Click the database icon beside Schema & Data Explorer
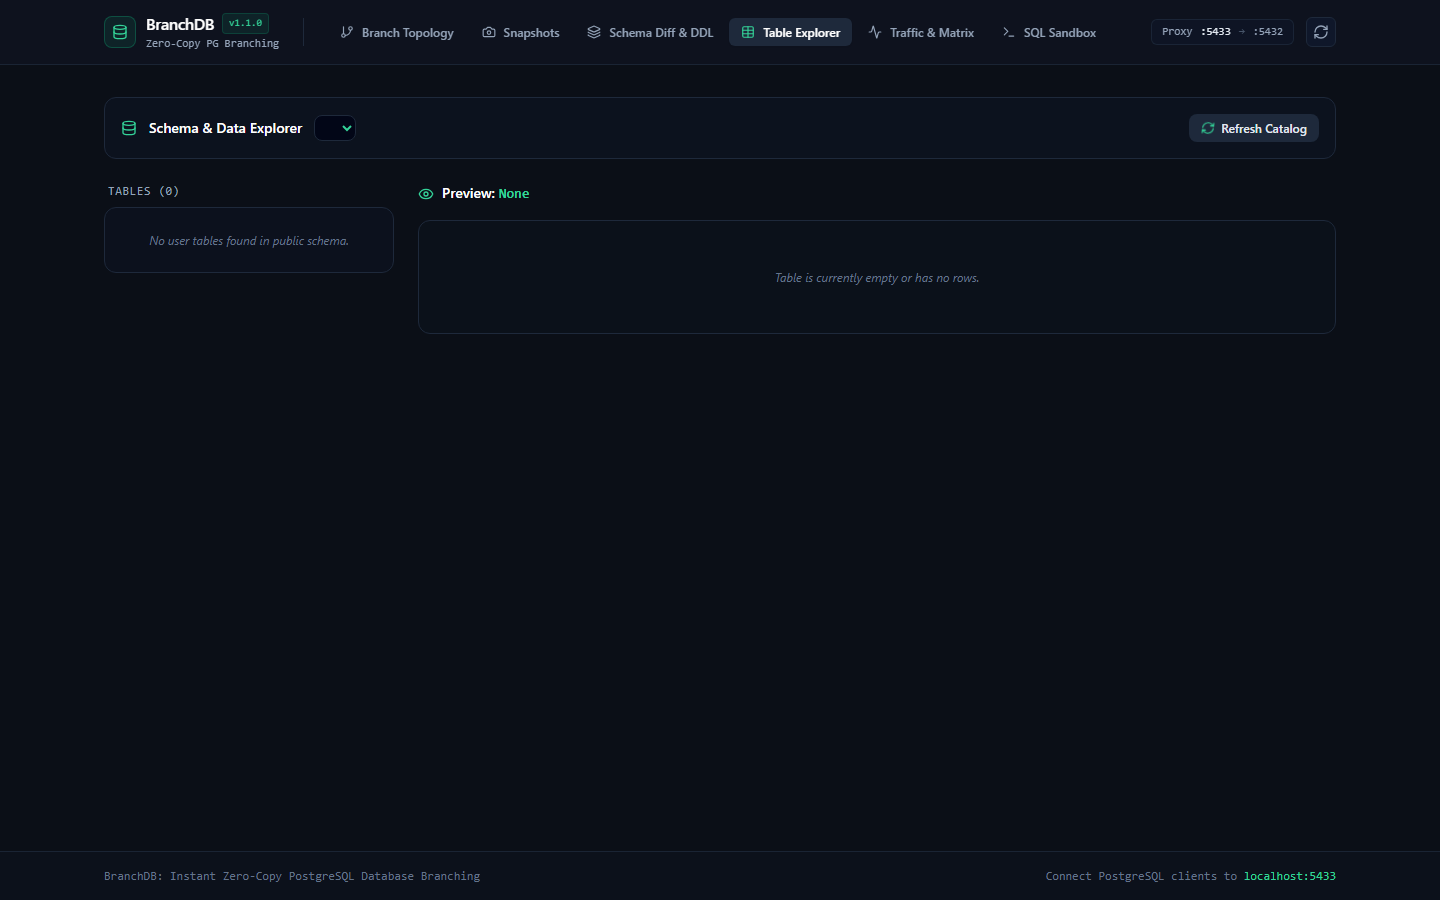This screenshot has width=1440, height=900. (129, 128)
